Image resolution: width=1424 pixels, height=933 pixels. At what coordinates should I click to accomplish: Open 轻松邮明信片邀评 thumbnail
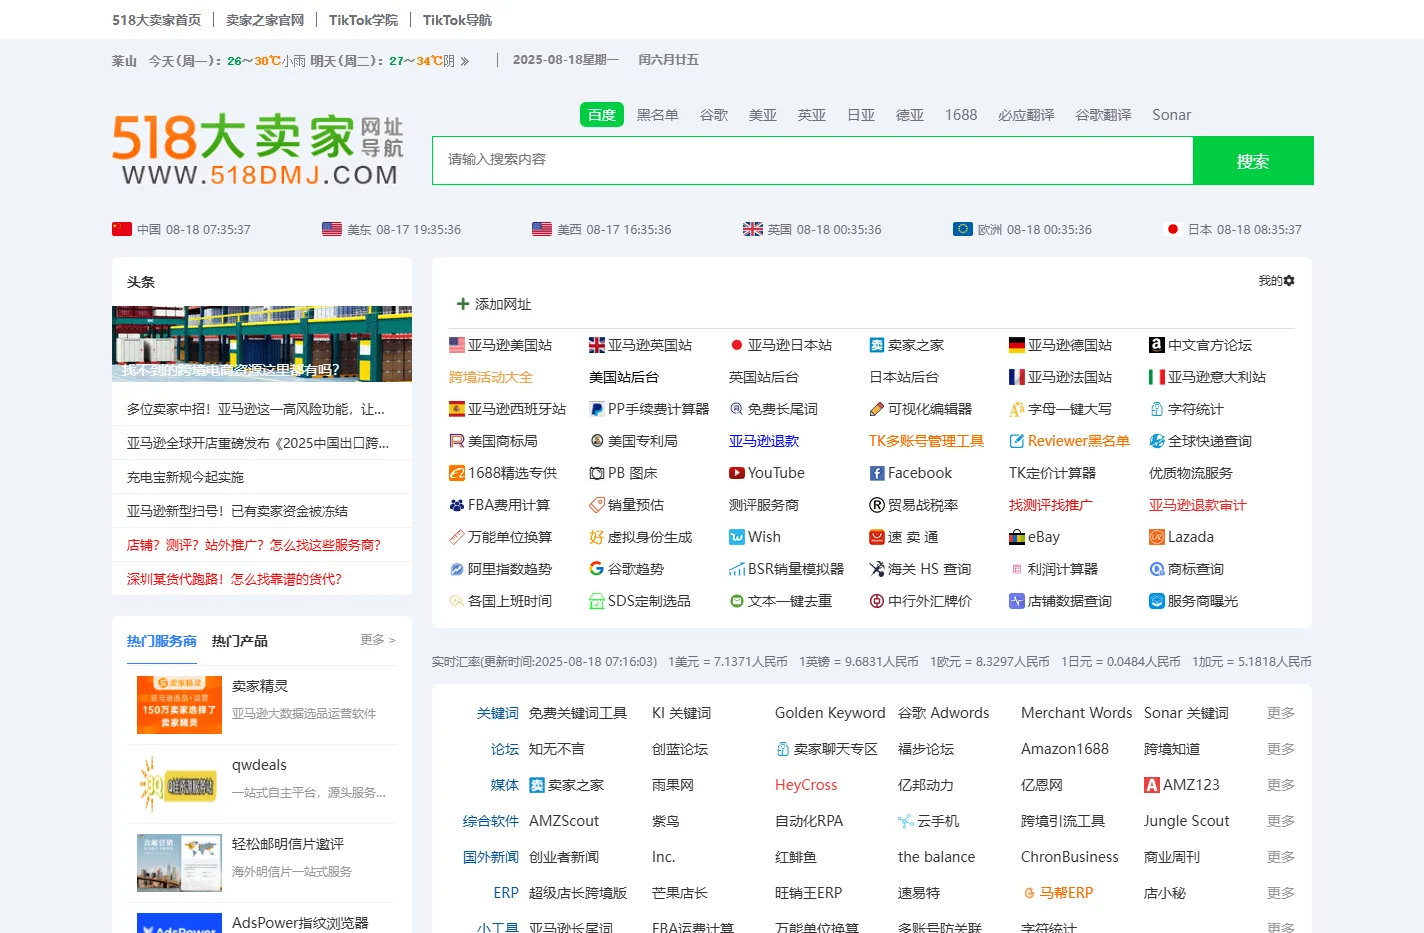tap(179, 862)
